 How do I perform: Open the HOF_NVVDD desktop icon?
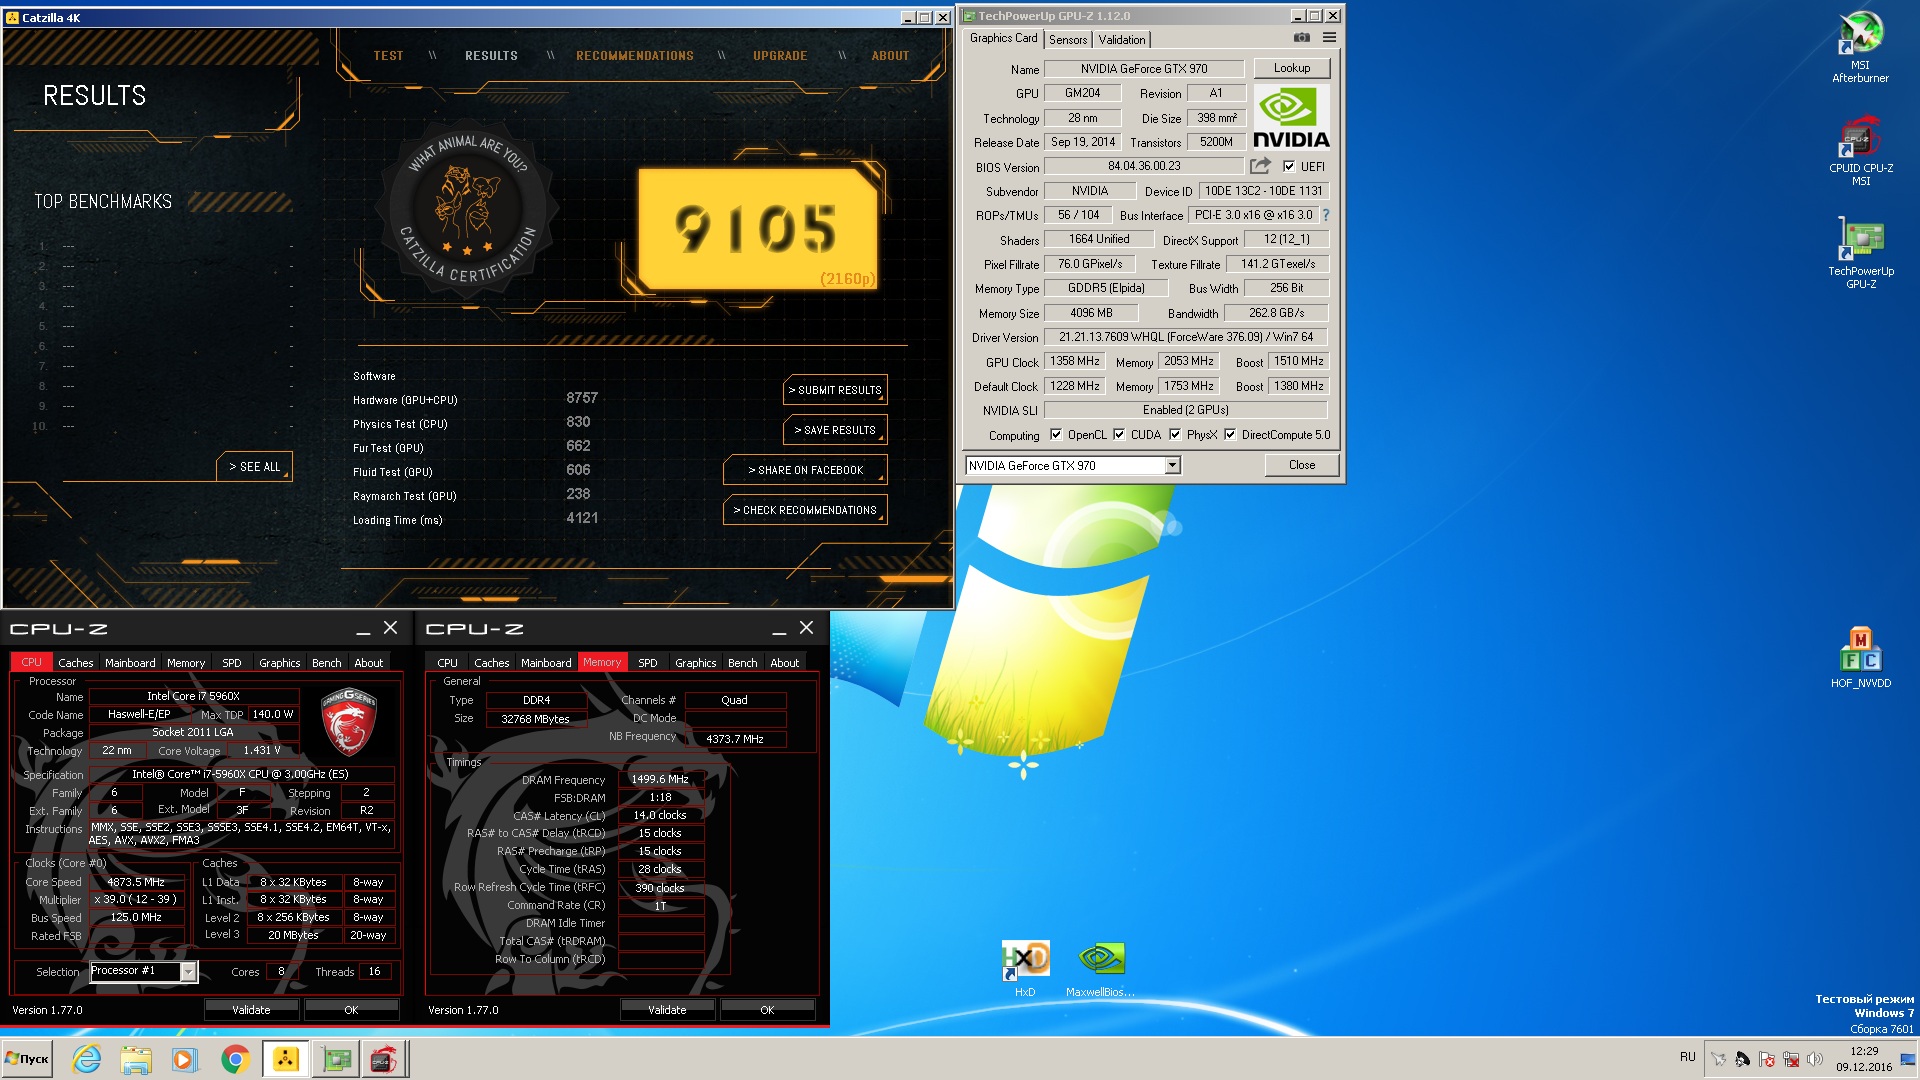point(1860,657)
